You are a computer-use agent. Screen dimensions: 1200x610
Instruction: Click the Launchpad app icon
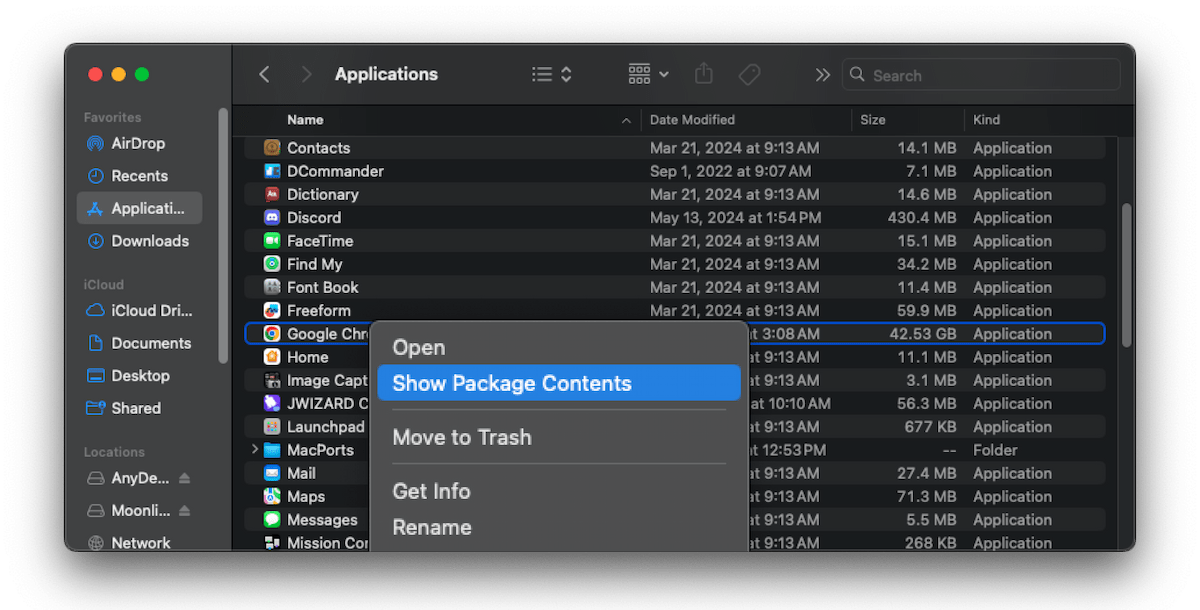point(272,427)
